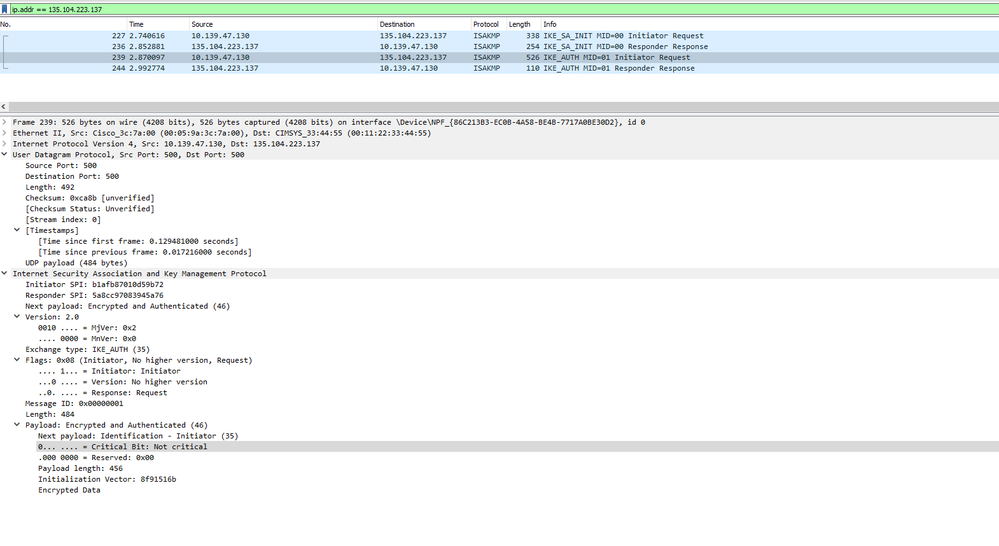
Task: Click the packet list horizontal scrollbar left arrow
Action: click(4, 107)
